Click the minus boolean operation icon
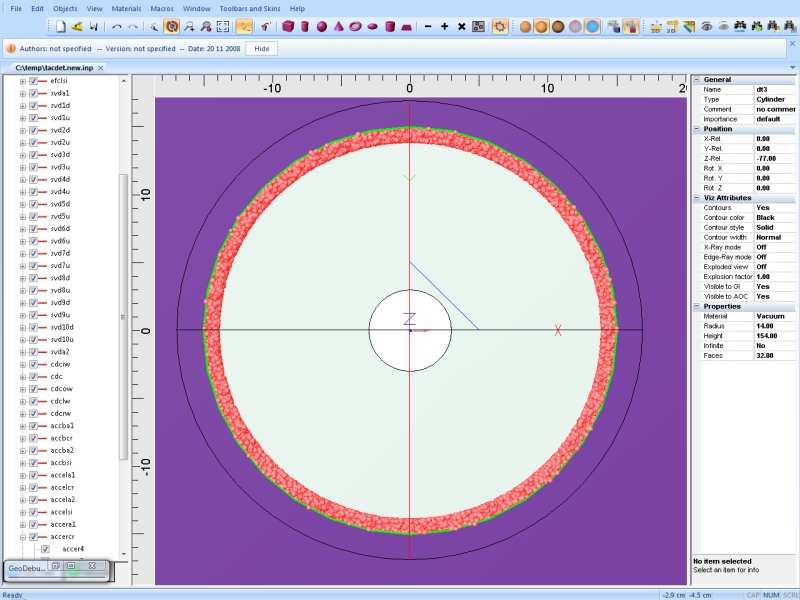 coord(428,27)
